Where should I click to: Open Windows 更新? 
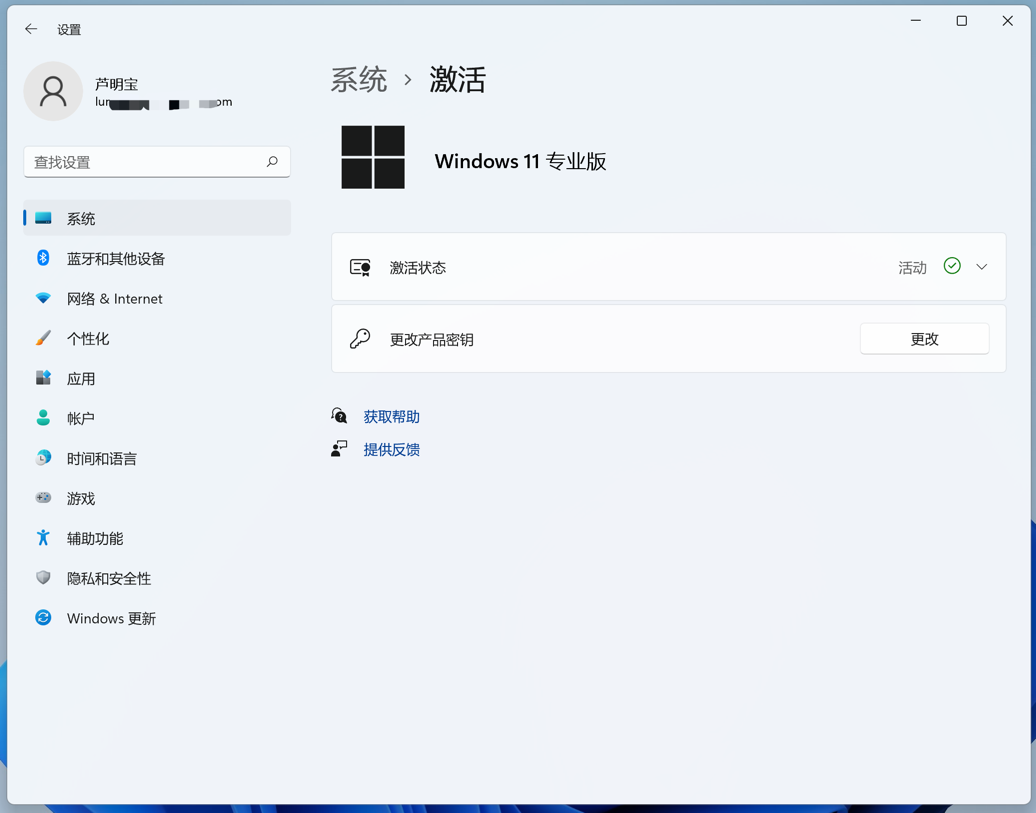(110, 618)
